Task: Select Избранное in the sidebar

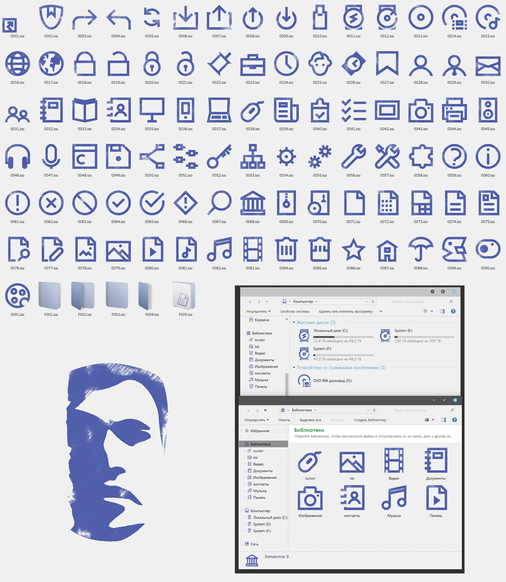Action: coord(259,431)
